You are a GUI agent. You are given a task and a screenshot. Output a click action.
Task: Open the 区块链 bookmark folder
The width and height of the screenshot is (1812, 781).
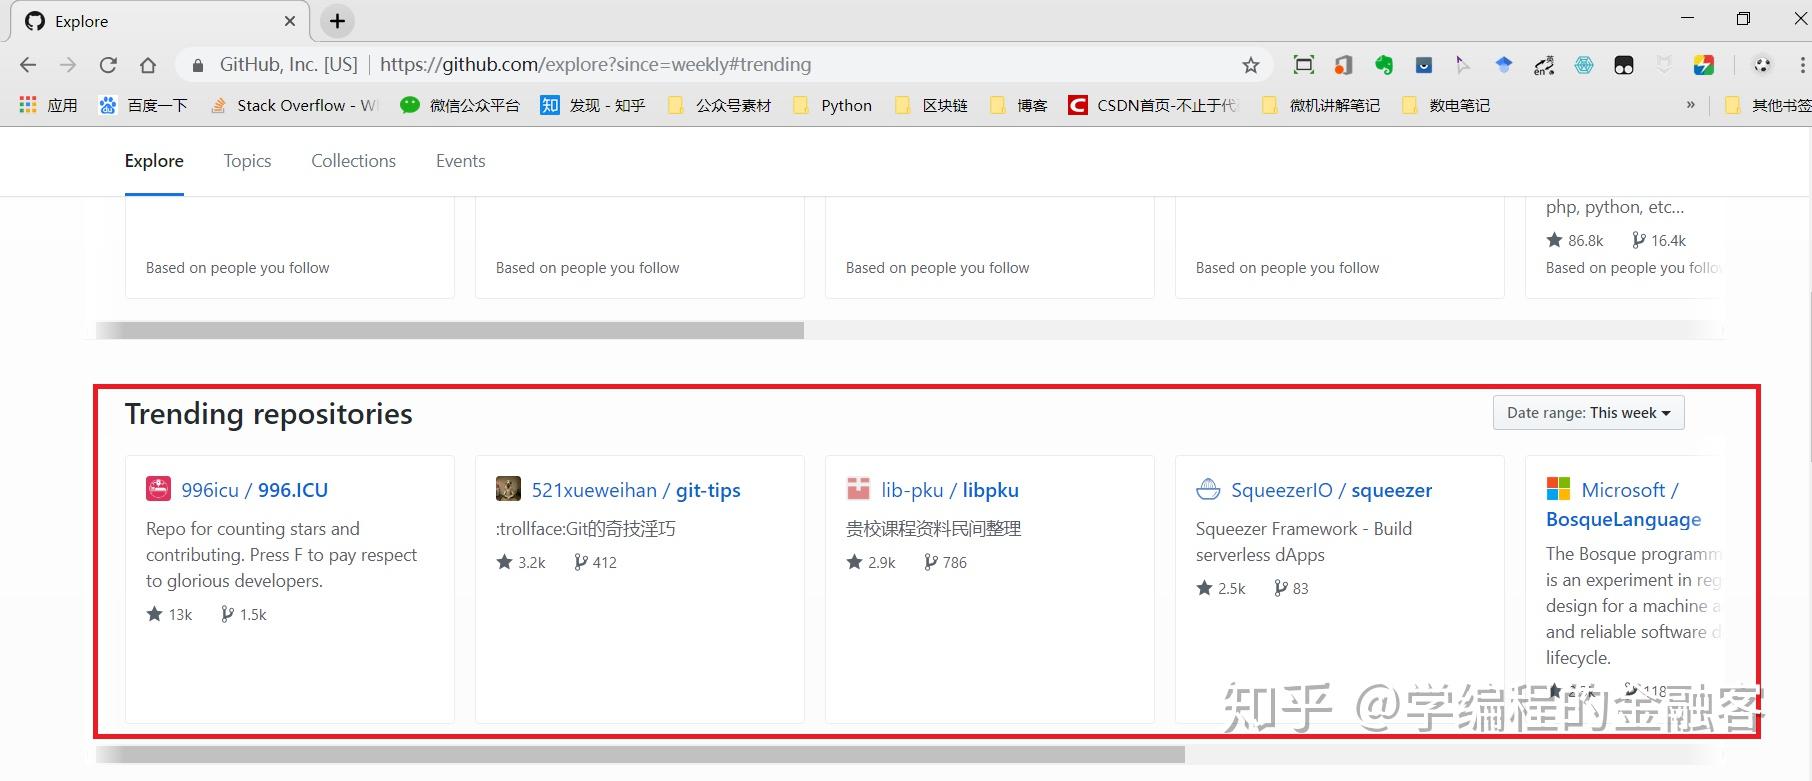pos(931,105)
